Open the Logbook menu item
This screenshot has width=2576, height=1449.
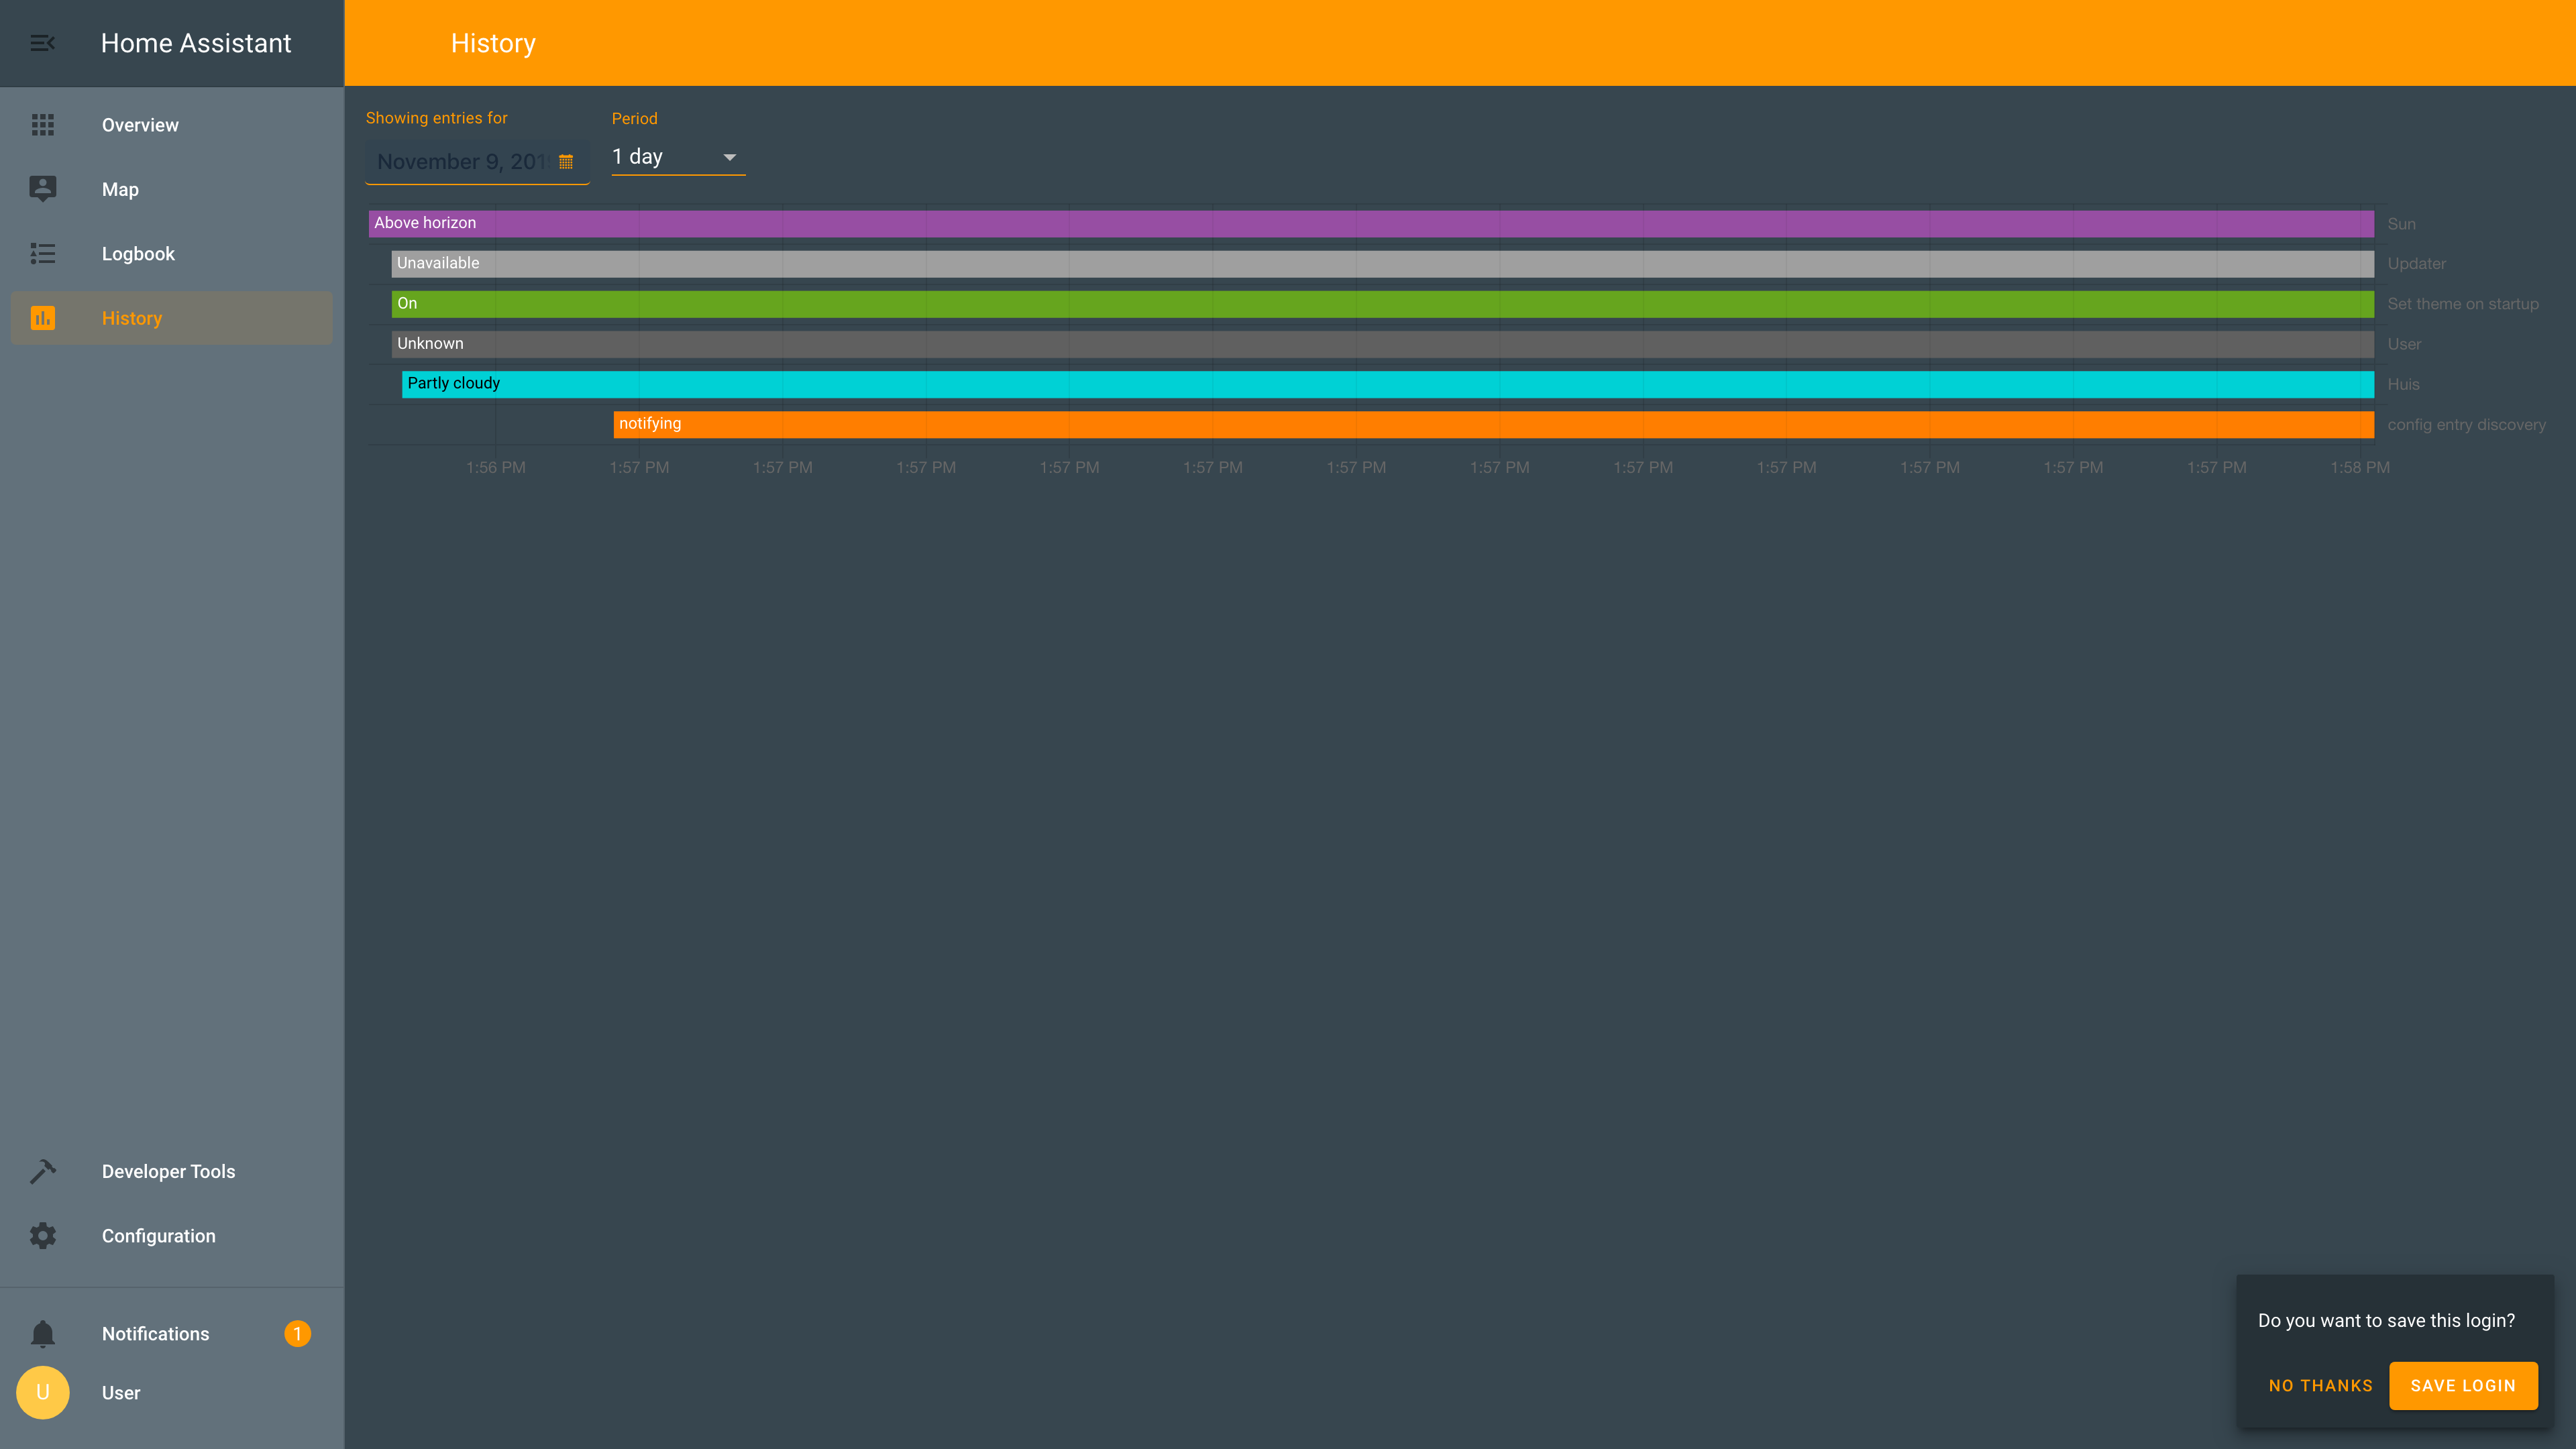[x=138, y=254]
